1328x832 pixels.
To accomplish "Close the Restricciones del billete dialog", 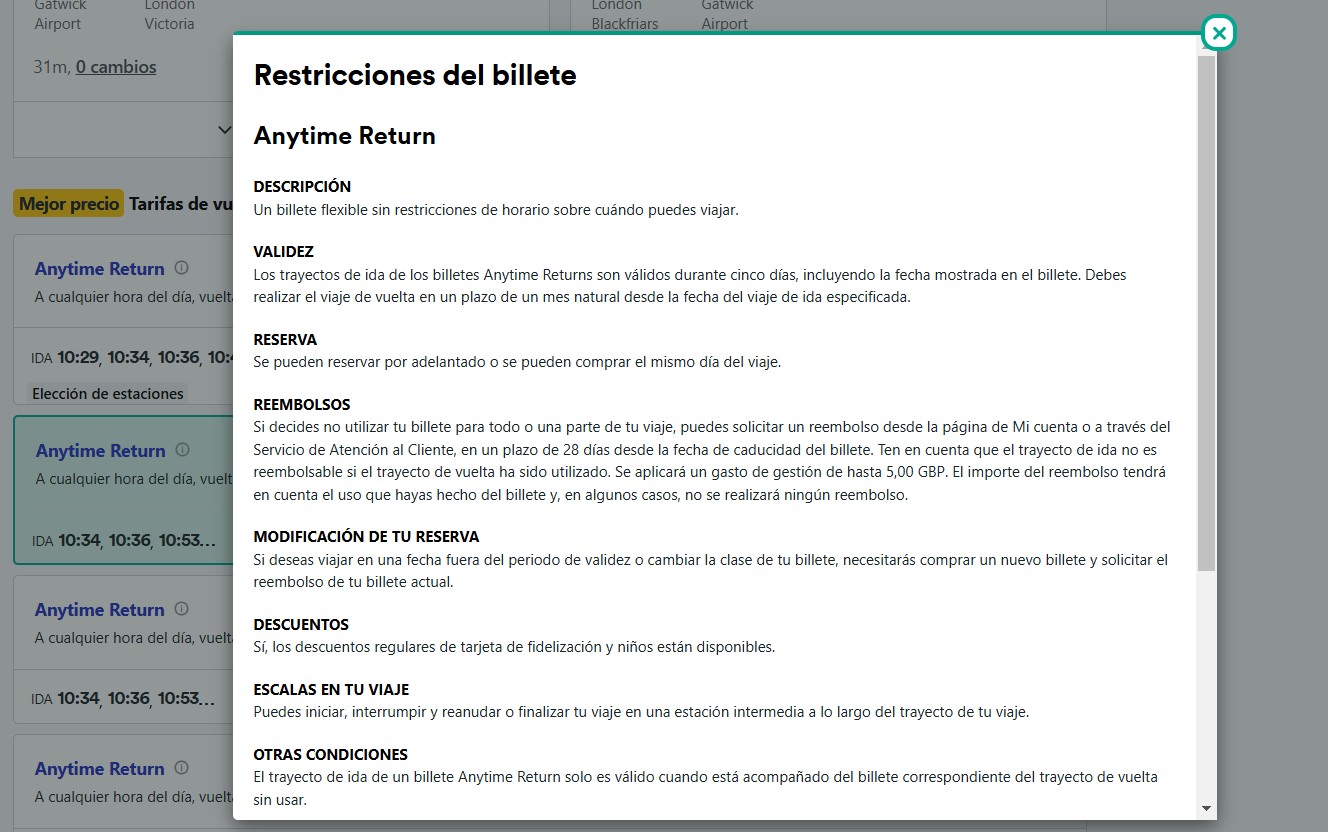I will [1218, 33].
